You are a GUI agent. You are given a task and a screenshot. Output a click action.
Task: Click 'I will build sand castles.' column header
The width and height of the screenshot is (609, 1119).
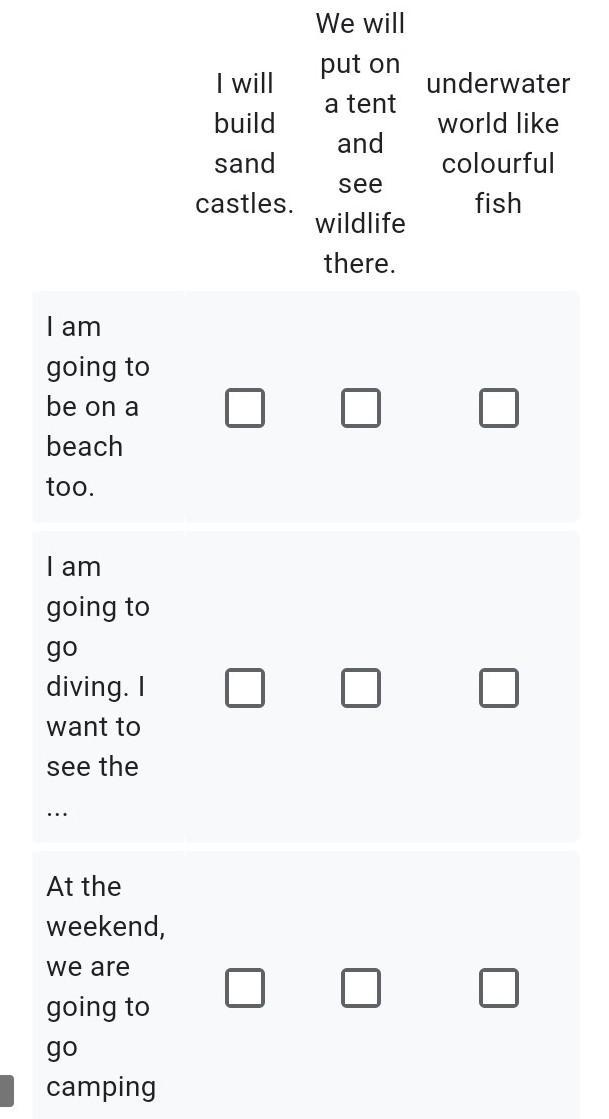(245, 143)
